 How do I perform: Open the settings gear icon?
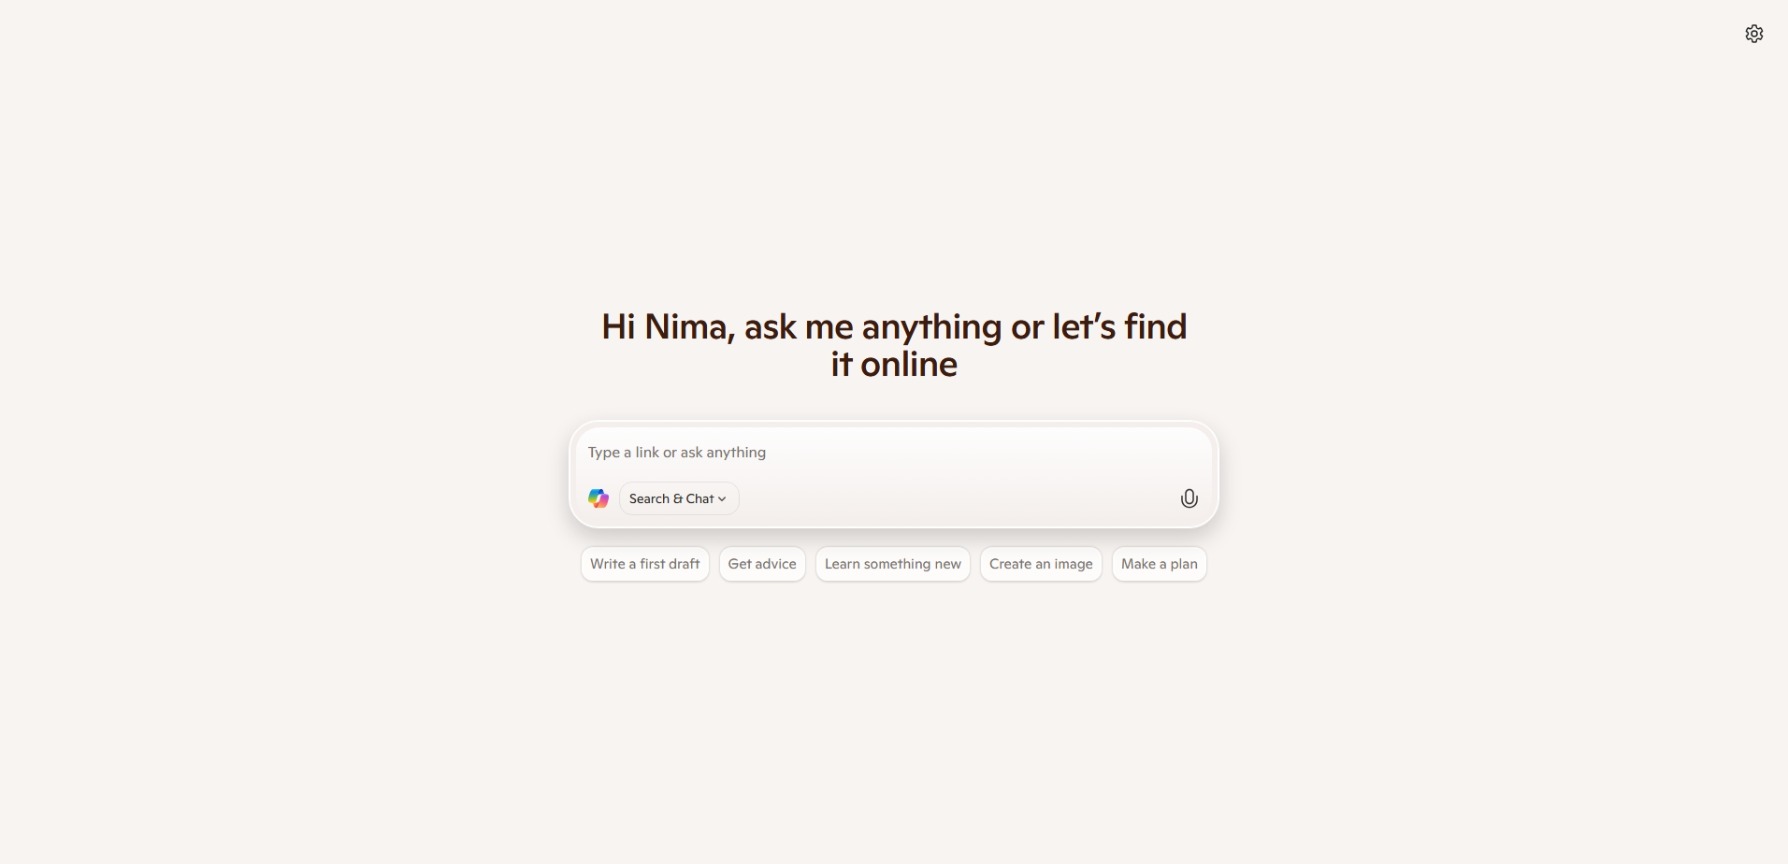pos(1754,34)
